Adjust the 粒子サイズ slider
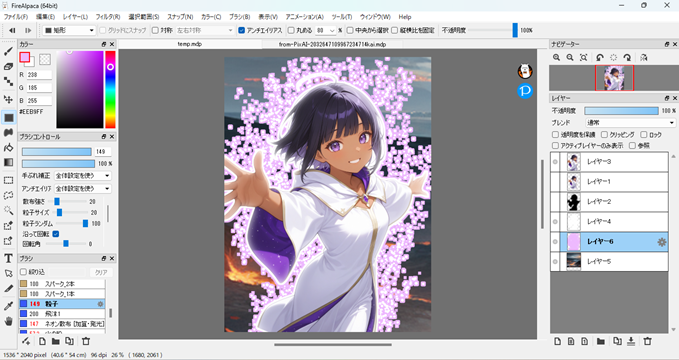 71,212
